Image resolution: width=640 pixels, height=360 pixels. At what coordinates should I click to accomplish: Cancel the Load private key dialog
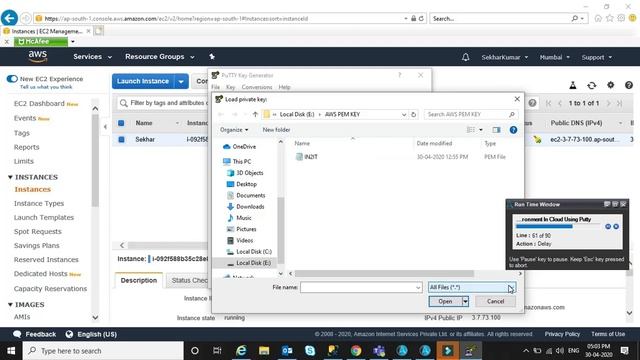pos(495,301)
